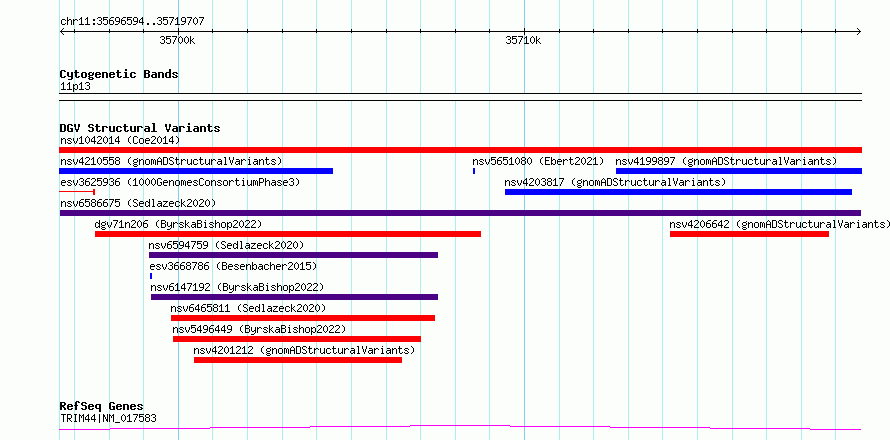Open dgv71n206 (ByrskaBishop2022) label
Image resolution: width=890 pixels, height=440 pixels.
(x=178, y=224)
